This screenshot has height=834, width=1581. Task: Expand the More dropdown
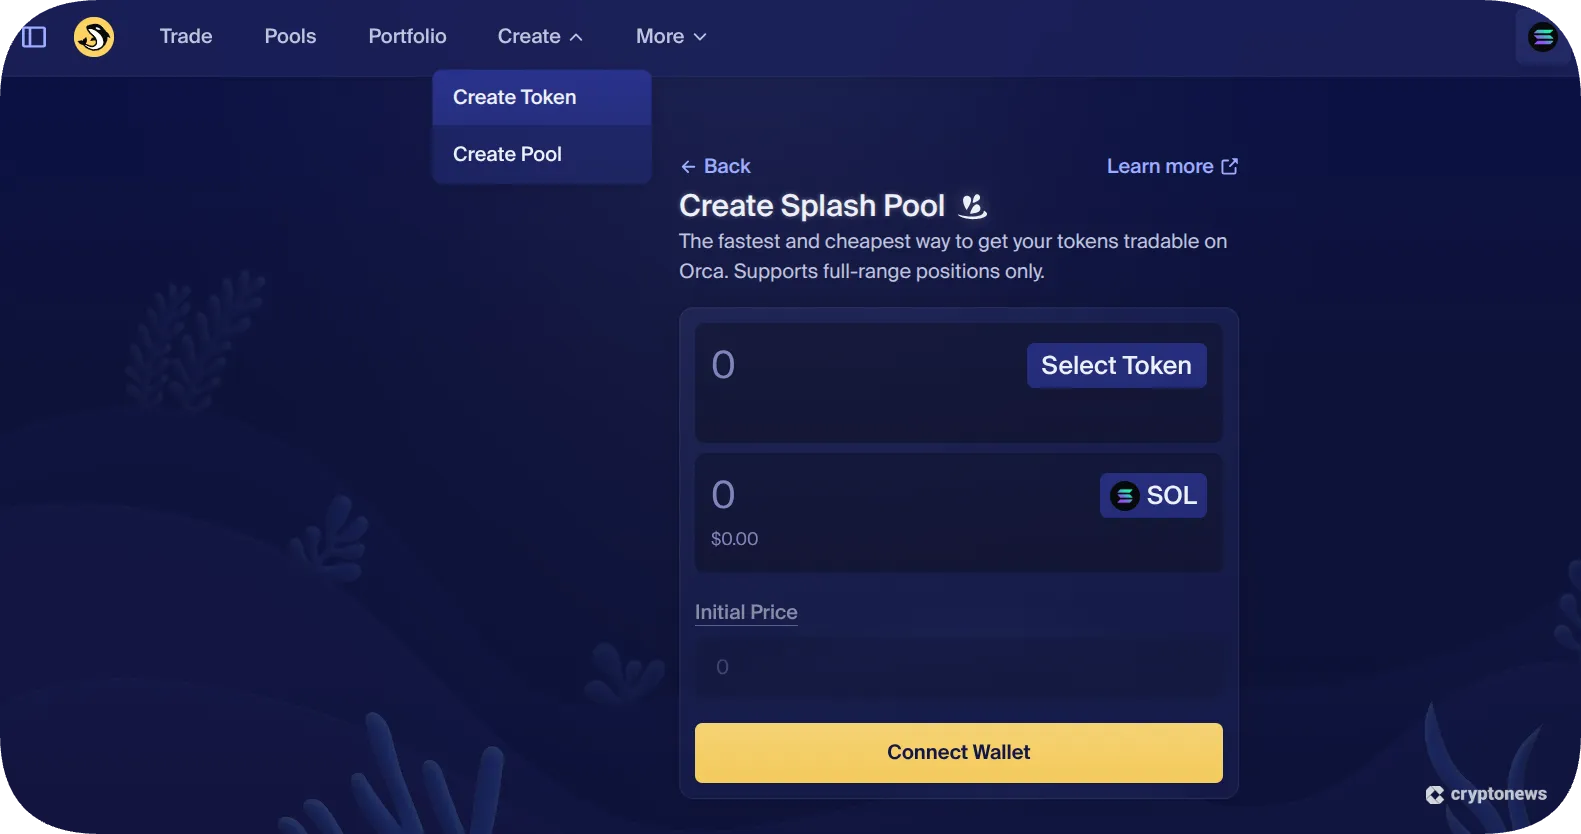pos(670,36)
